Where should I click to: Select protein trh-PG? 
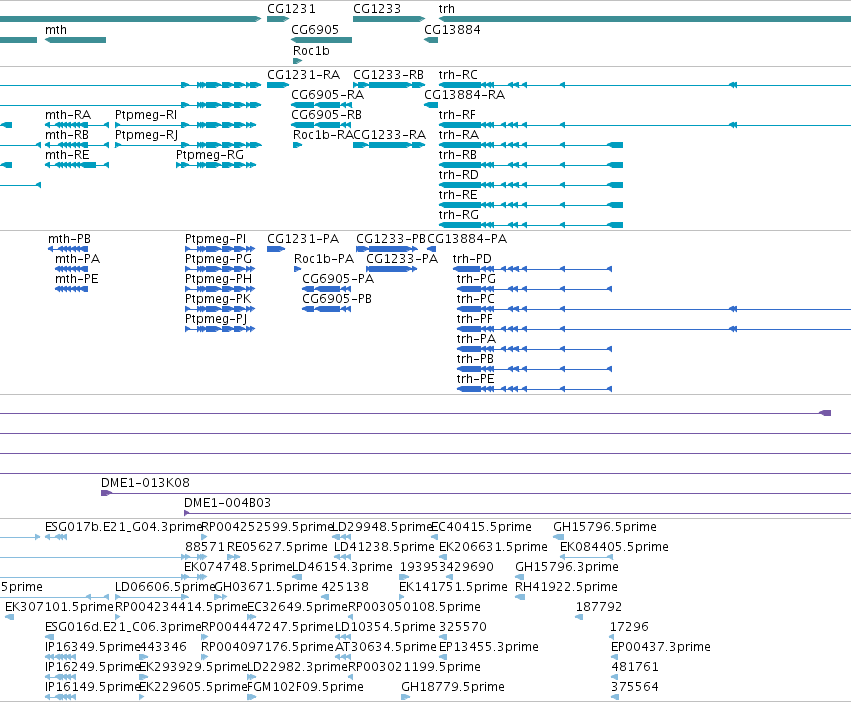(535, 289)
